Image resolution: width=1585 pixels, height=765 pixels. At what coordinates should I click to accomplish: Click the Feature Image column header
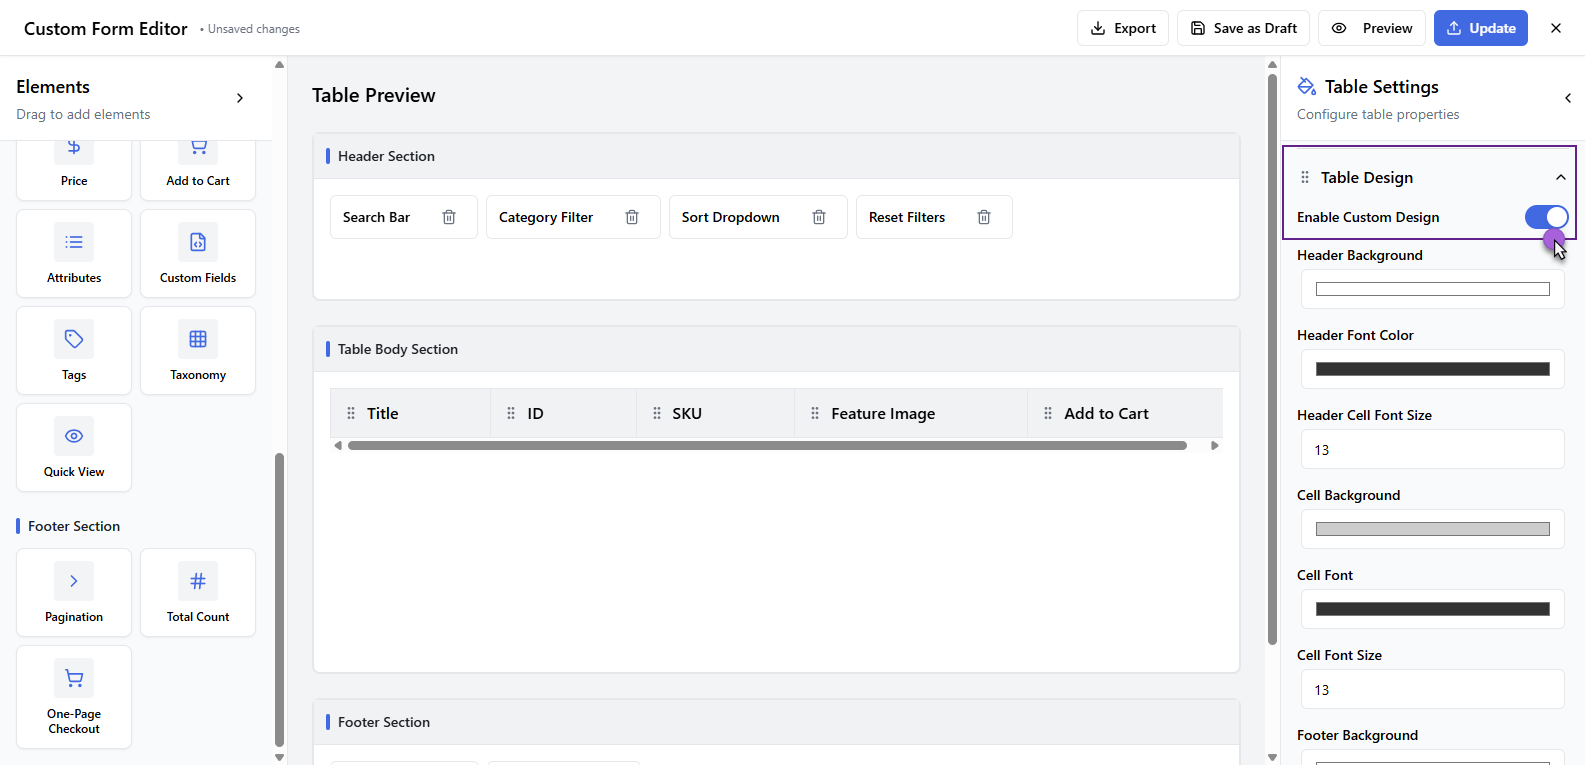click(883, 413)
